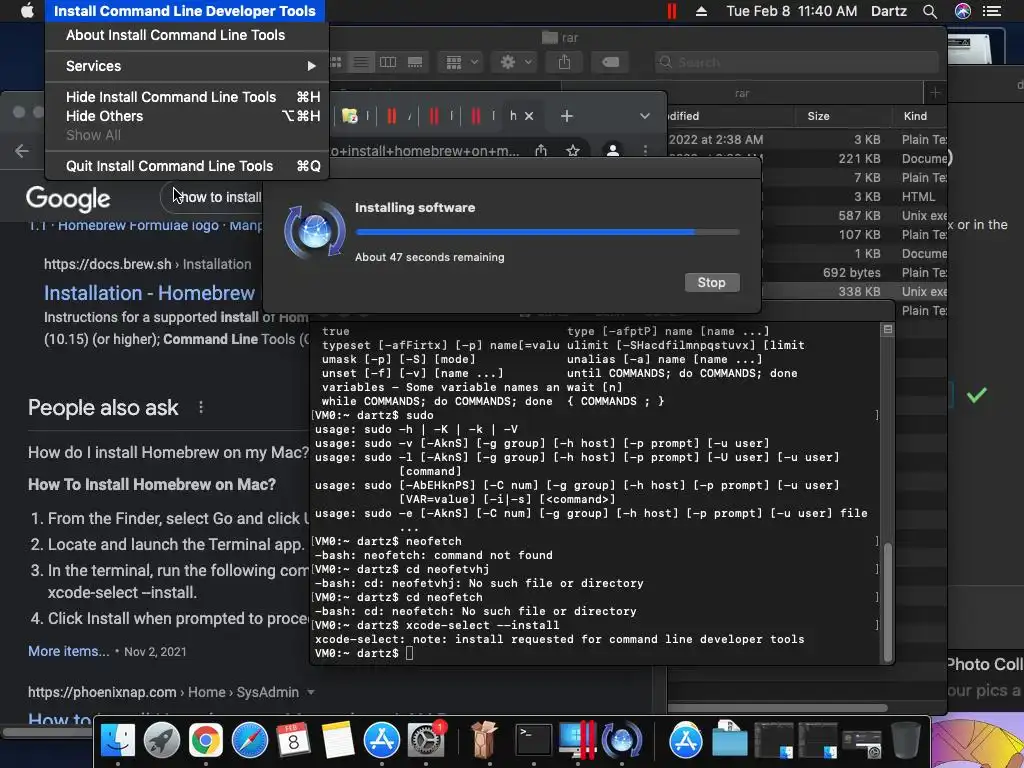
Task: Switch Finder to gallery view
Action: click(x=415, y=62)
